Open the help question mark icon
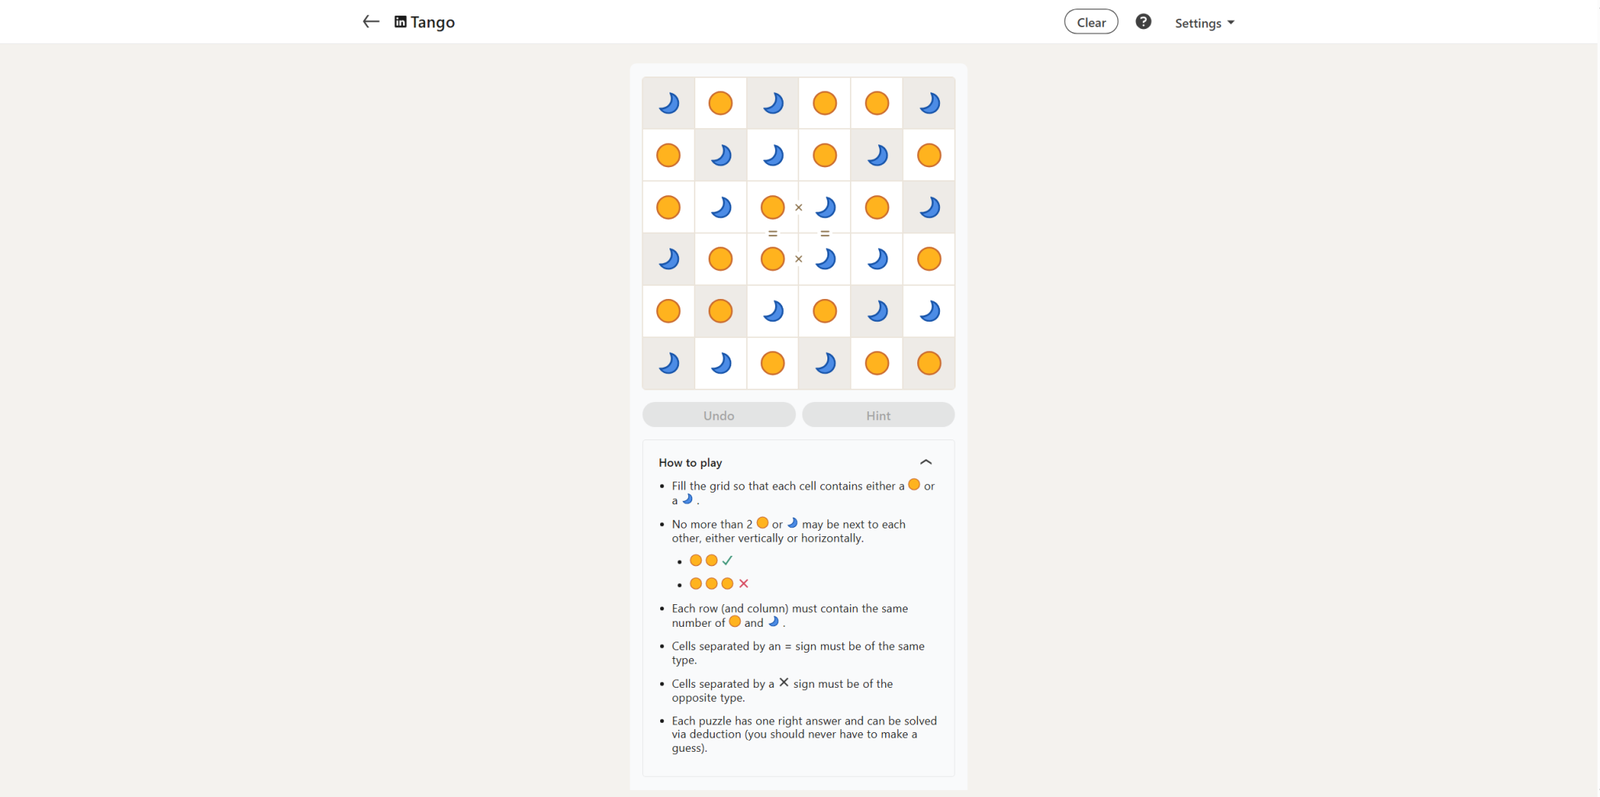The image size is (1600, 797). (x=1143, y=22)
